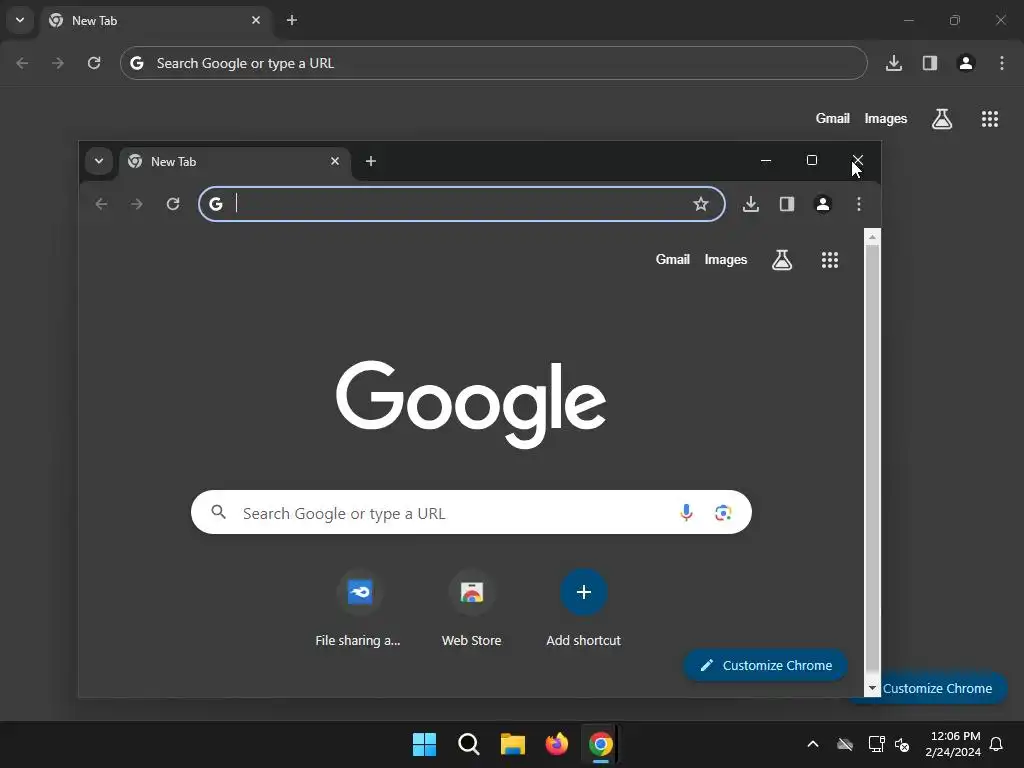The image size is (1024, 768).
Task: Click the Chrome icon on the taskbar
Action: (x=601, y=744)
